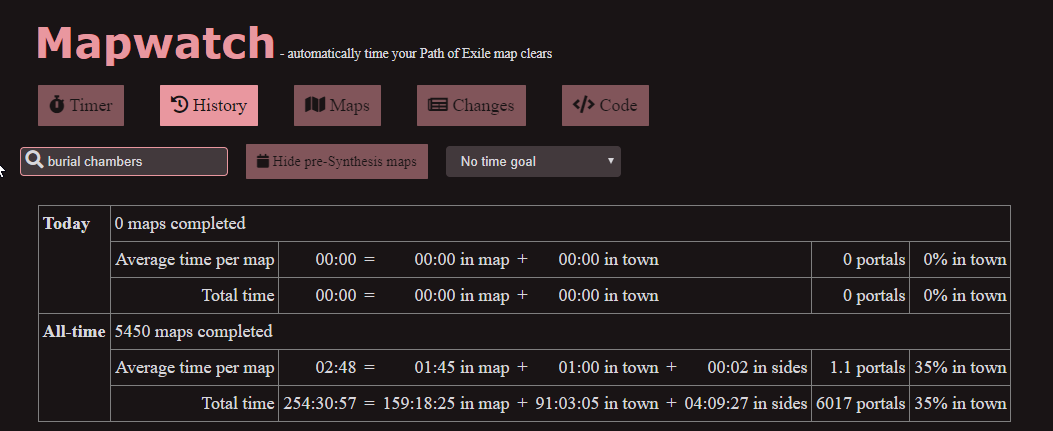Open the Code tab
Screen dimensions: 1053x431
click(x=605, y=106)
